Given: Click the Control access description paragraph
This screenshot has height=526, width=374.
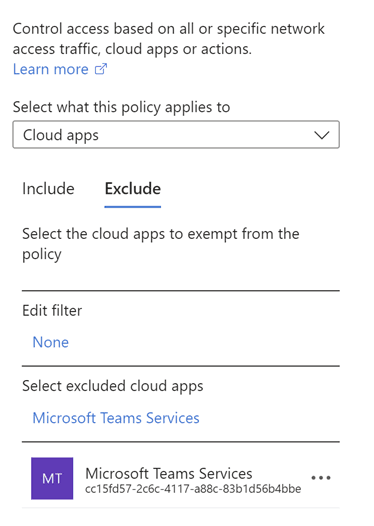Looking at the screenshot, I should click(169, 39).
